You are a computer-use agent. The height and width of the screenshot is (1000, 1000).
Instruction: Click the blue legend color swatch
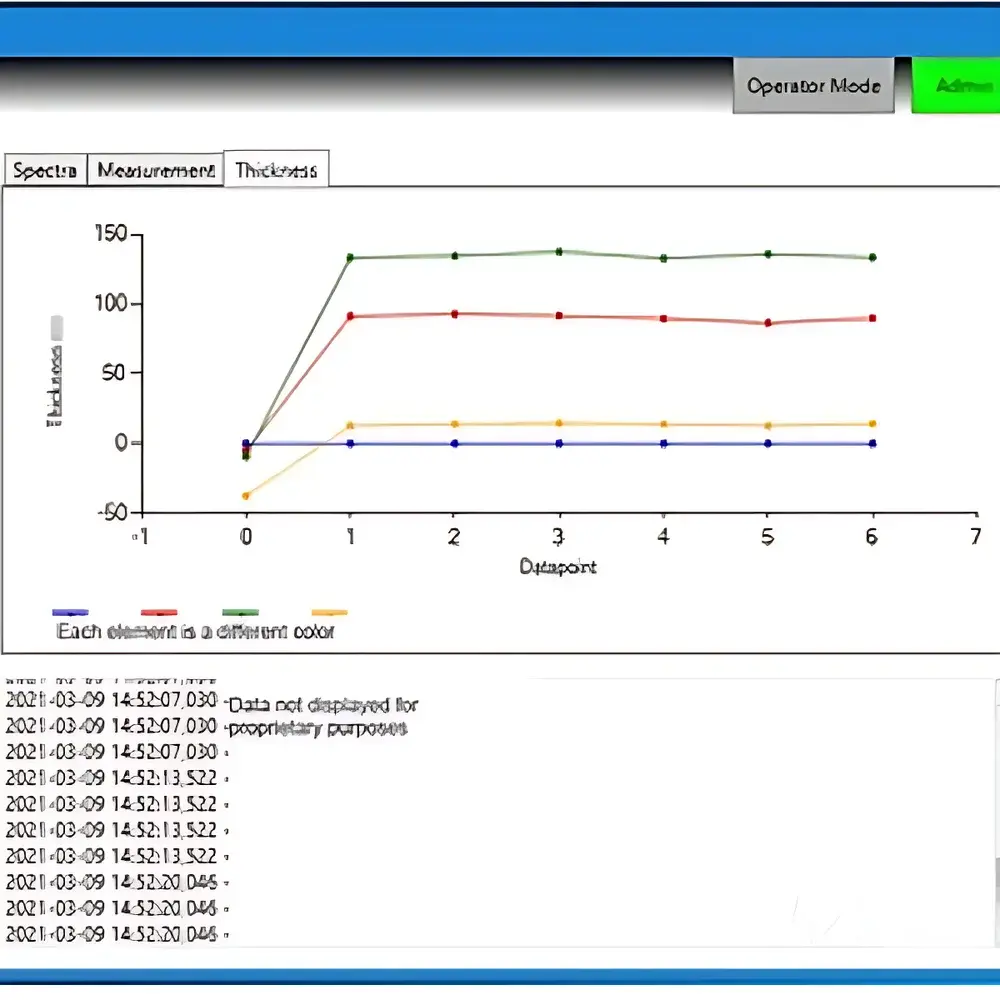70,612
